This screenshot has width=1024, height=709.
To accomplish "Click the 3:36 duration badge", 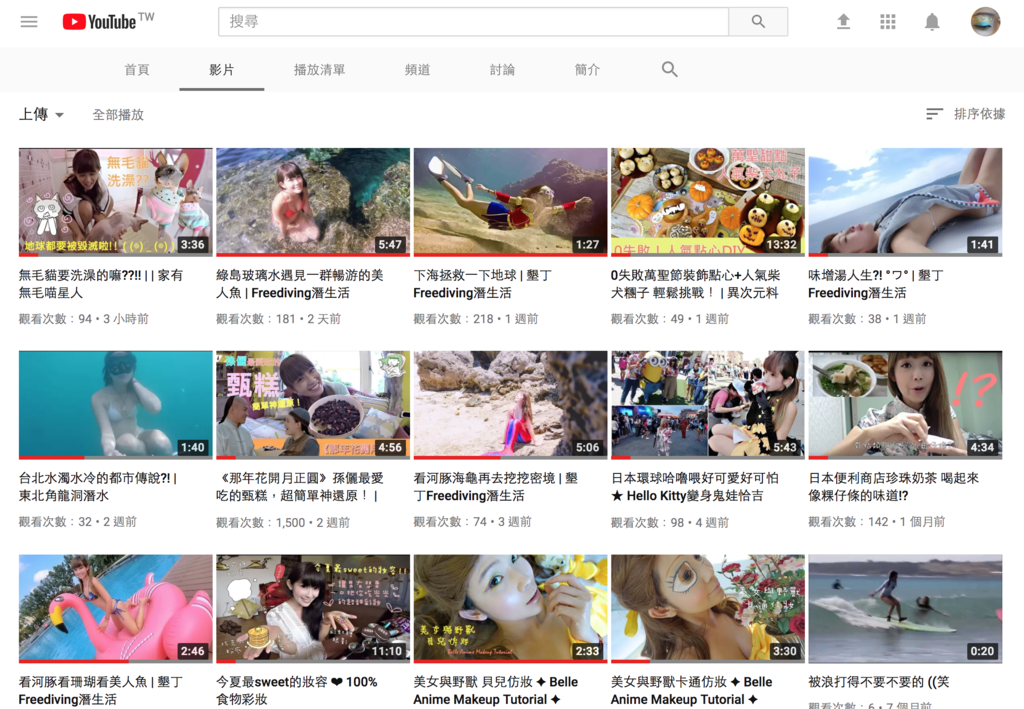I will 193,245.
